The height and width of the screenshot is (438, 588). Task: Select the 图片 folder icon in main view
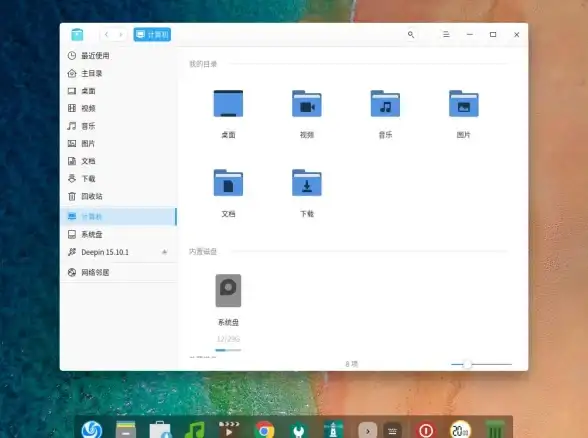[x=464, y=104]
